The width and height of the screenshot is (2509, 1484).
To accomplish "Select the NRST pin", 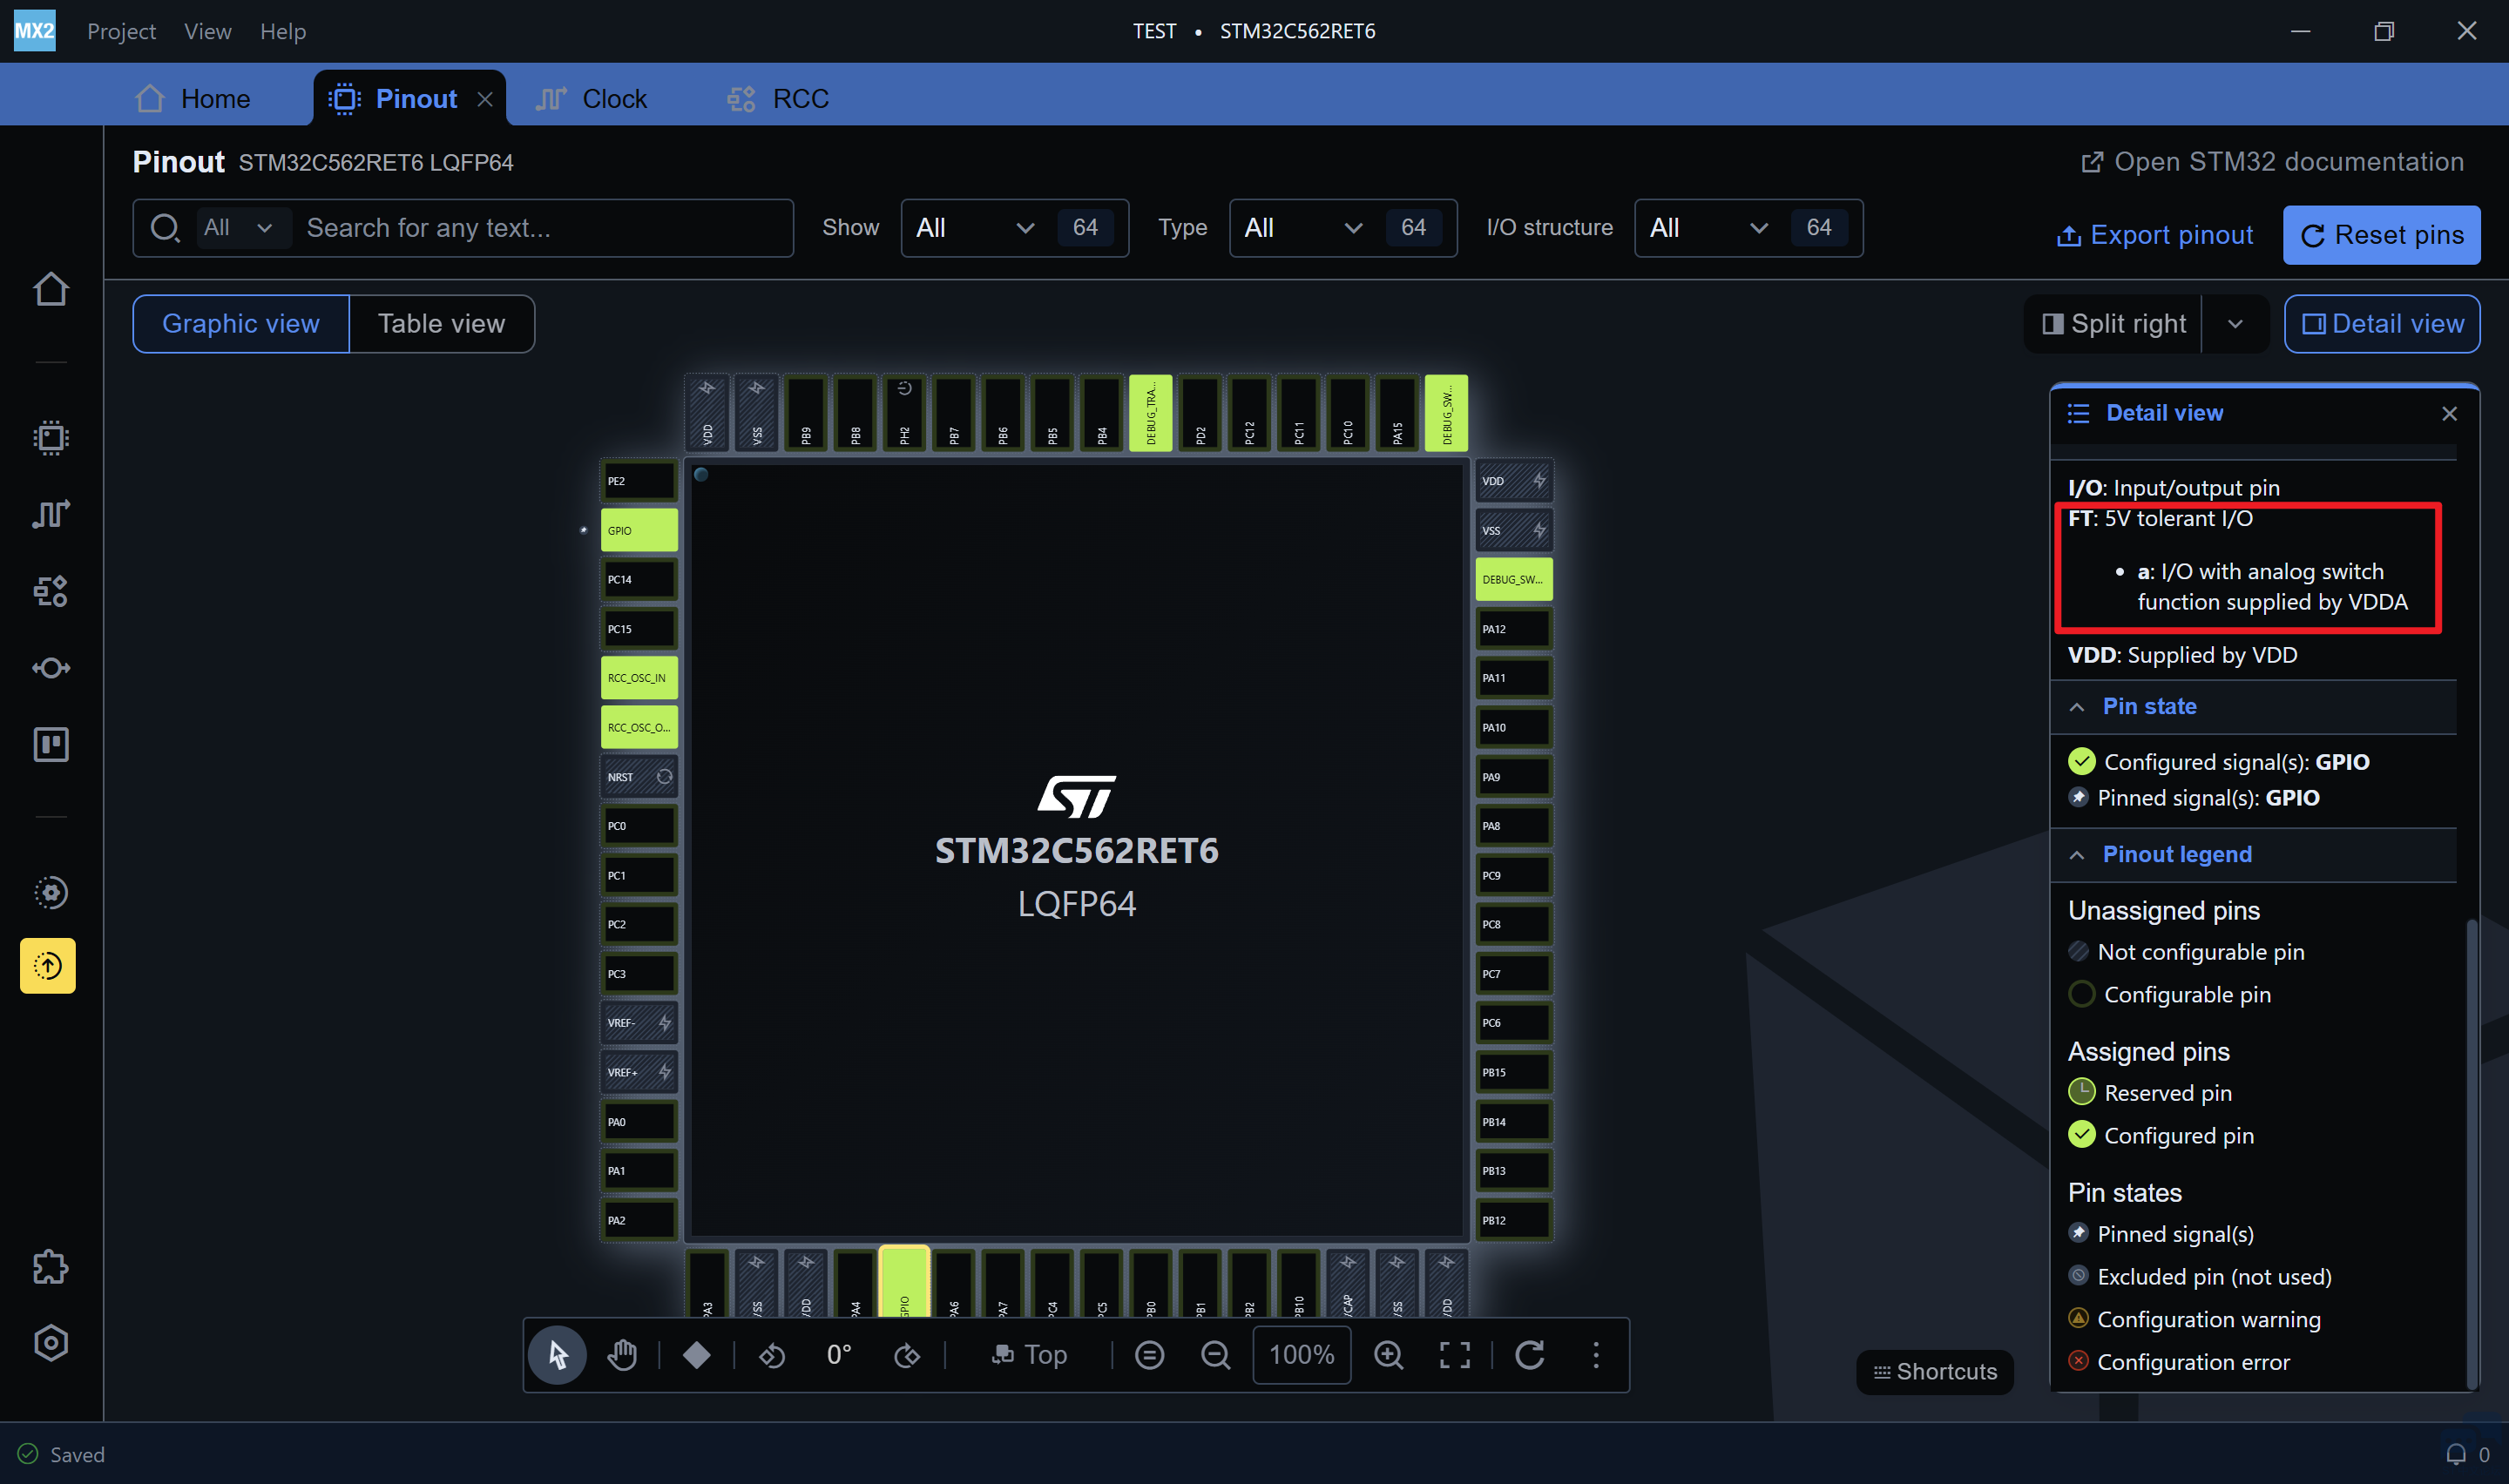I will [x=639, y=777].
